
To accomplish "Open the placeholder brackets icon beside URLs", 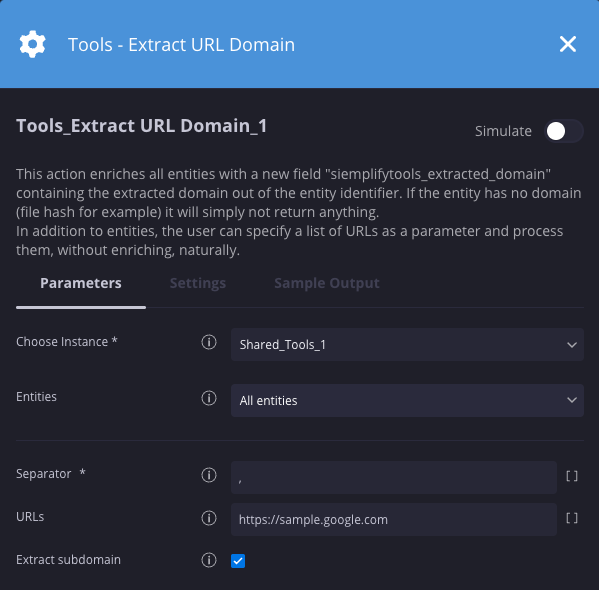I will pyautogui.click(x=572, y=518).
